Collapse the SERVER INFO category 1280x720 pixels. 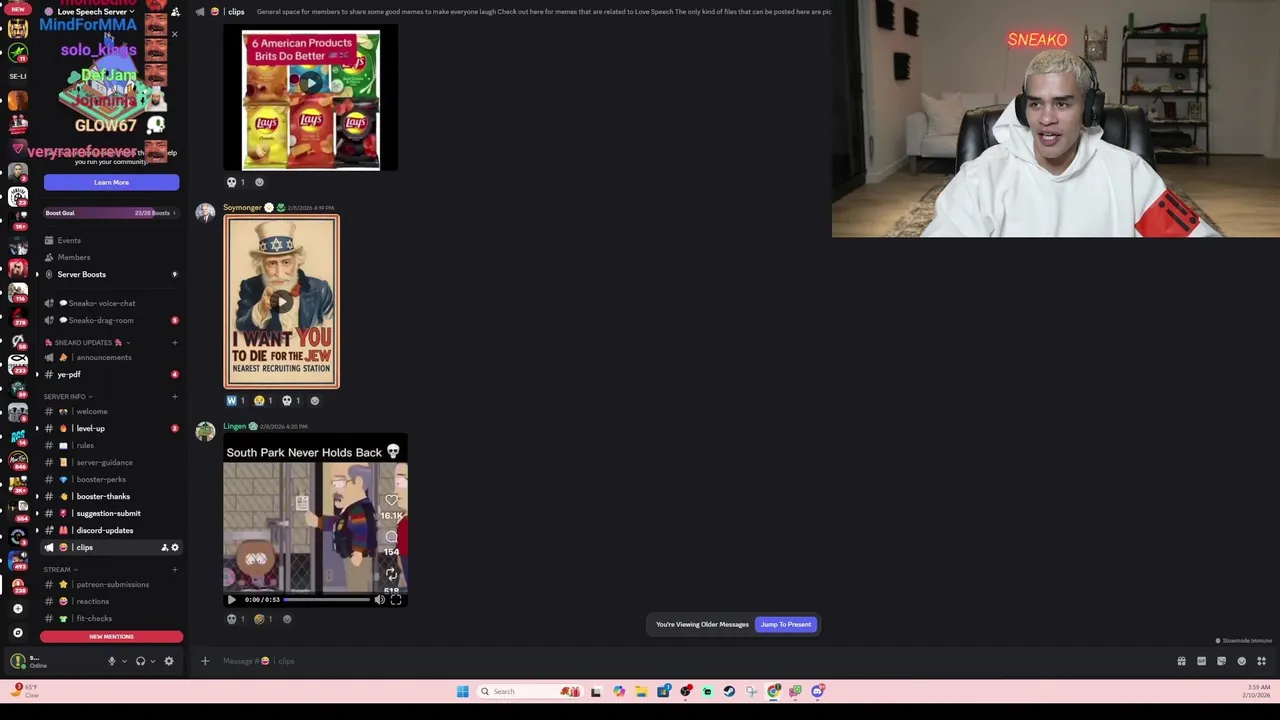tap(68, 397)
